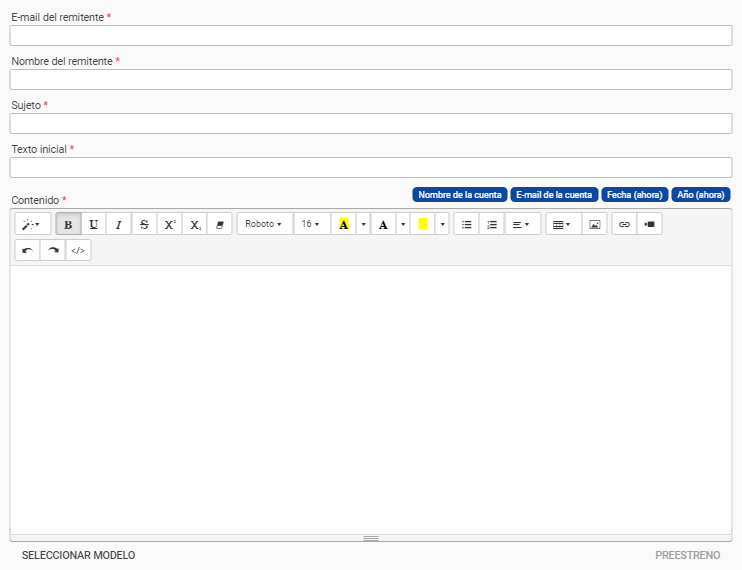Click SELECCIONAR MODELO button

click(x=79, y=555)
